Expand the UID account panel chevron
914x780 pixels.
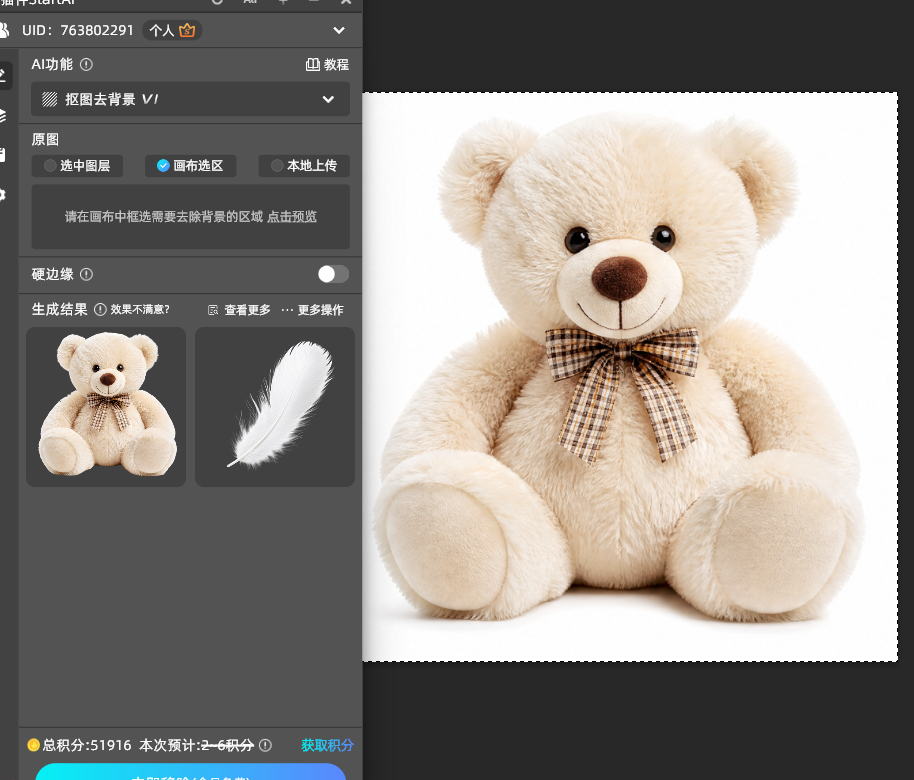(x=339, y=30)
